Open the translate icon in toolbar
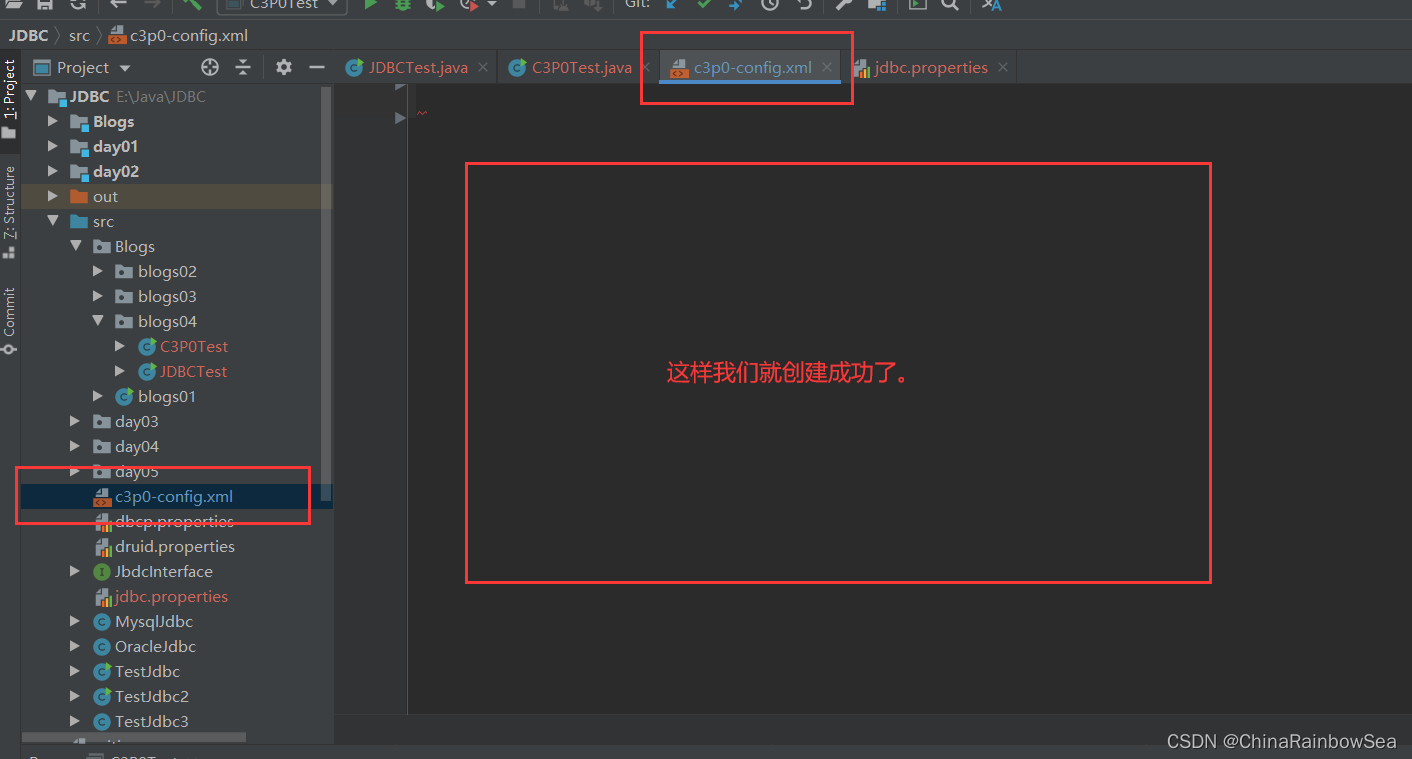The width and height of the screenshot is (1412, 759). pos(991,4)
